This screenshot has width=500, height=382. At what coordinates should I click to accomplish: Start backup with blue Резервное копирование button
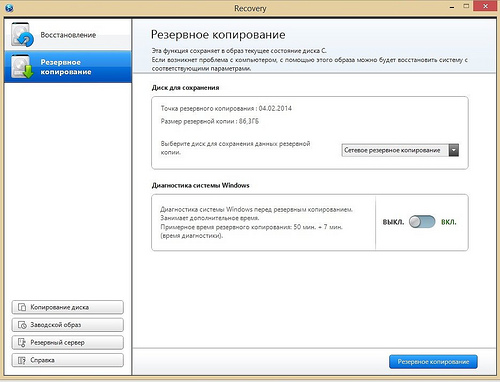click(x=433, y=362)
